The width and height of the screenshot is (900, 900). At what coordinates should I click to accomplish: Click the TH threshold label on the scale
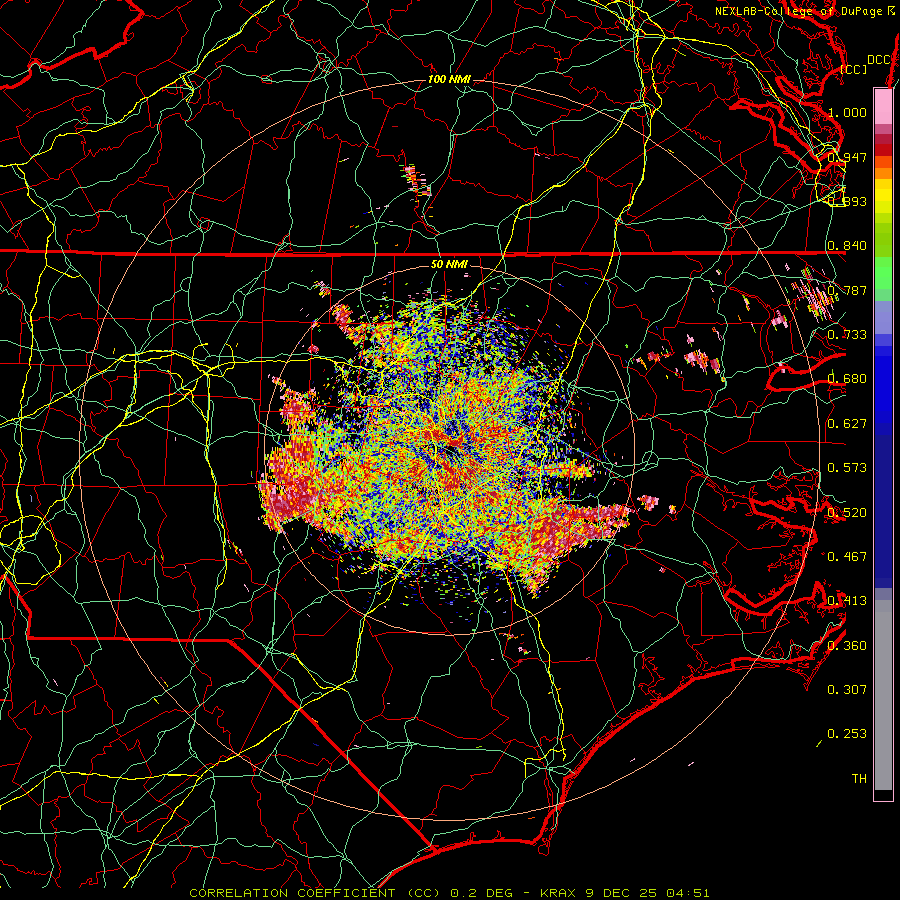click(x=859, y=779)
